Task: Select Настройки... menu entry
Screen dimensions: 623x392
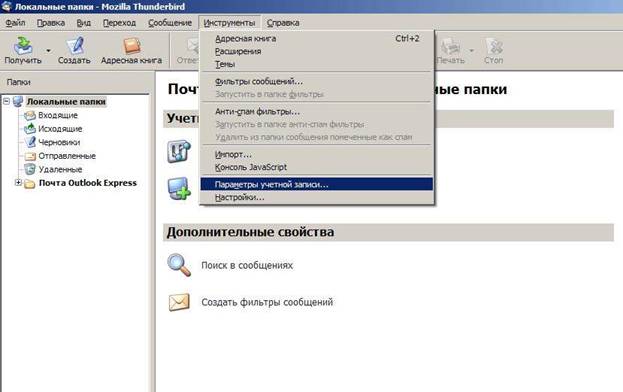Action: (x=317, y=197)
